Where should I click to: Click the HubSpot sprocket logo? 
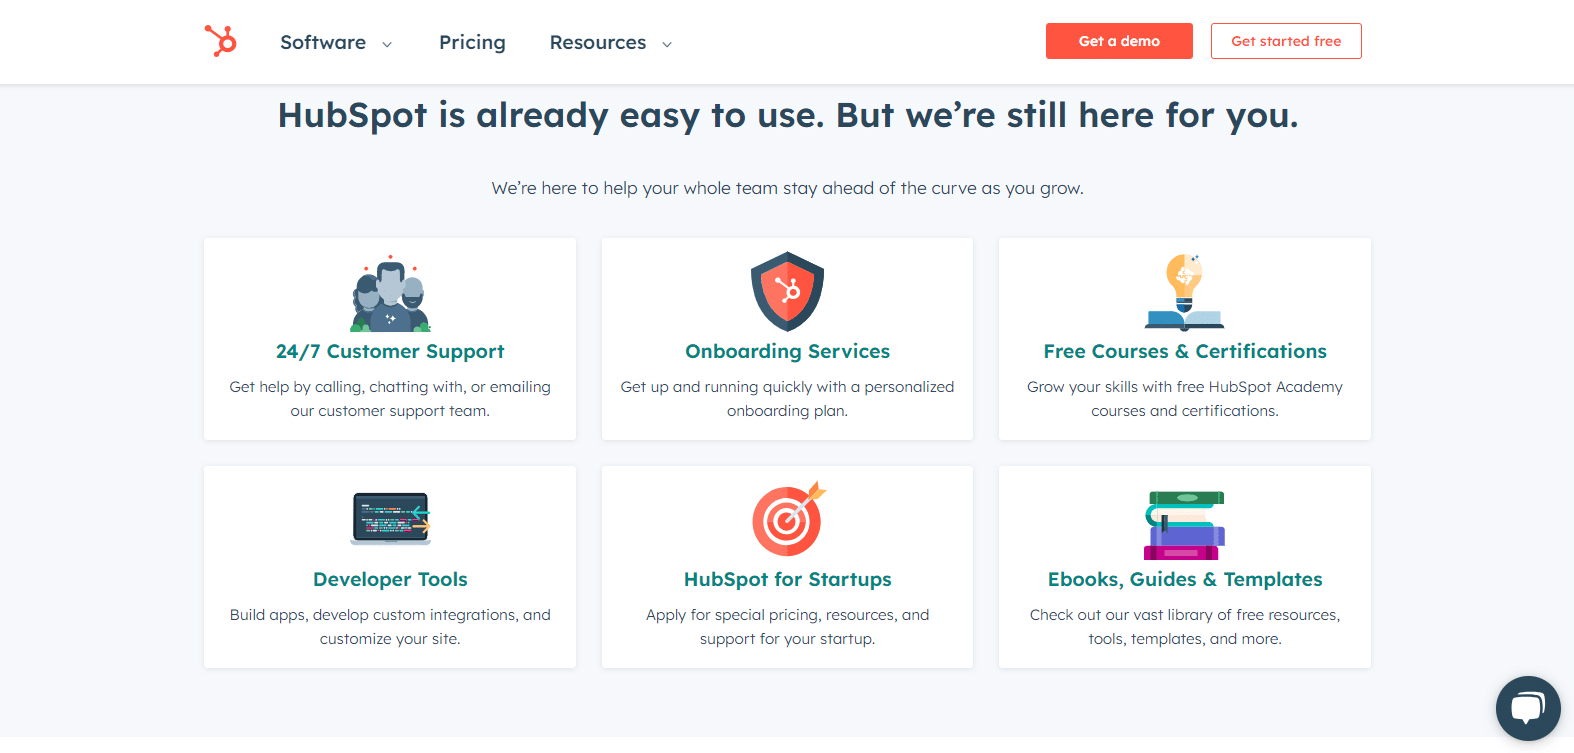pyautogui.click(x=221, y=41)
